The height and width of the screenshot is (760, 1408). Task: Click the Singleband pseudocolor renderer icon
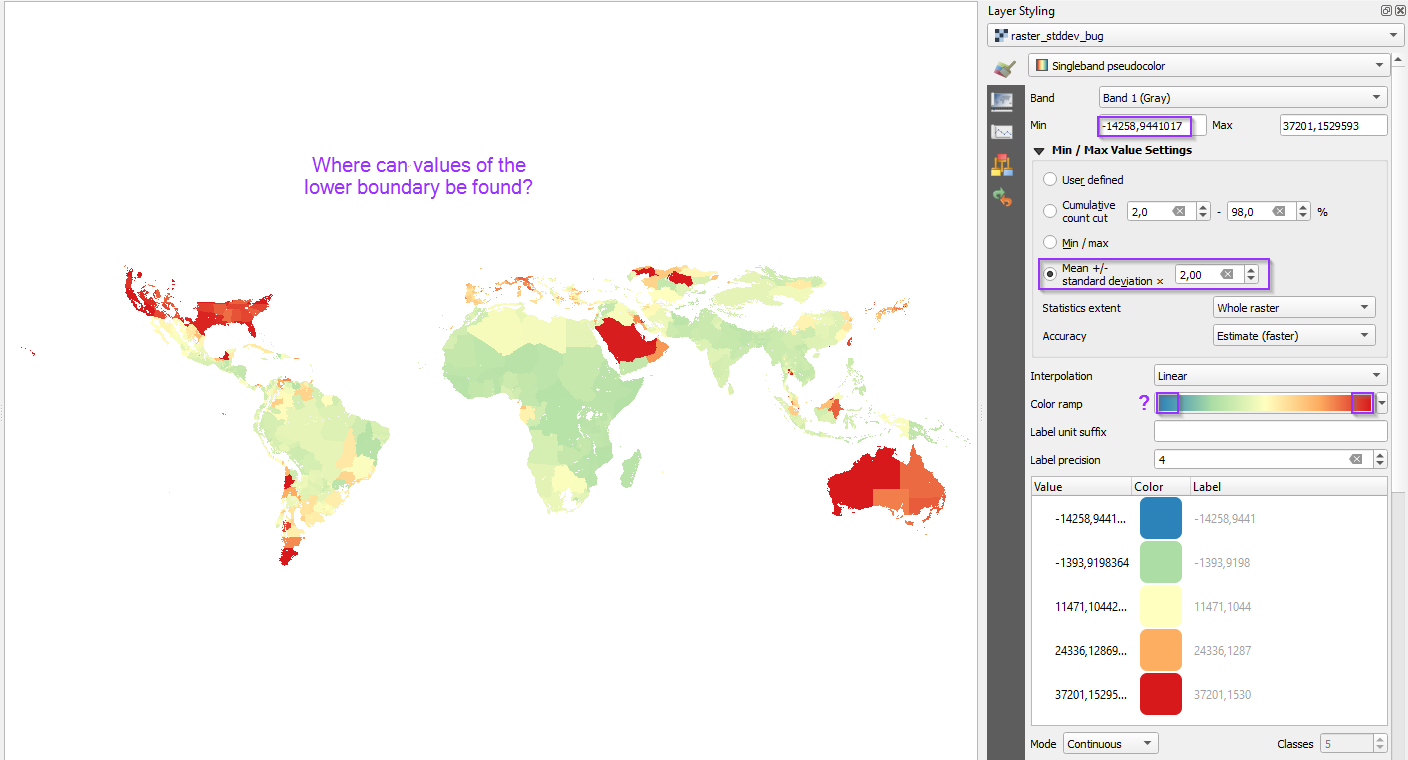click(1042, 64)
